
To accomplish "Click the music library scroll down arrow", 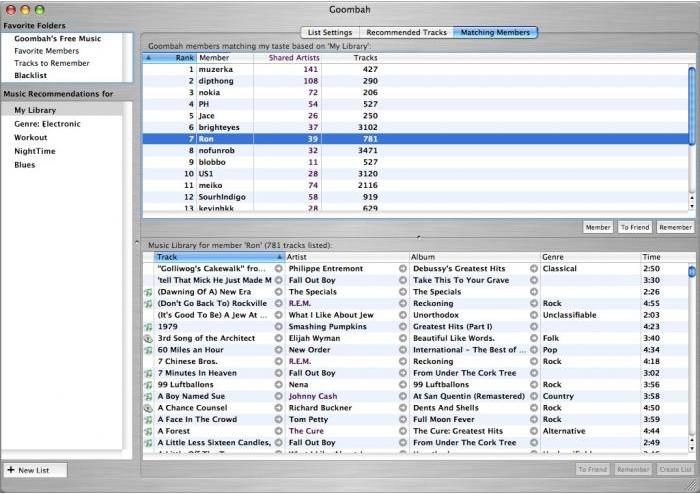I will click(692, 448).
